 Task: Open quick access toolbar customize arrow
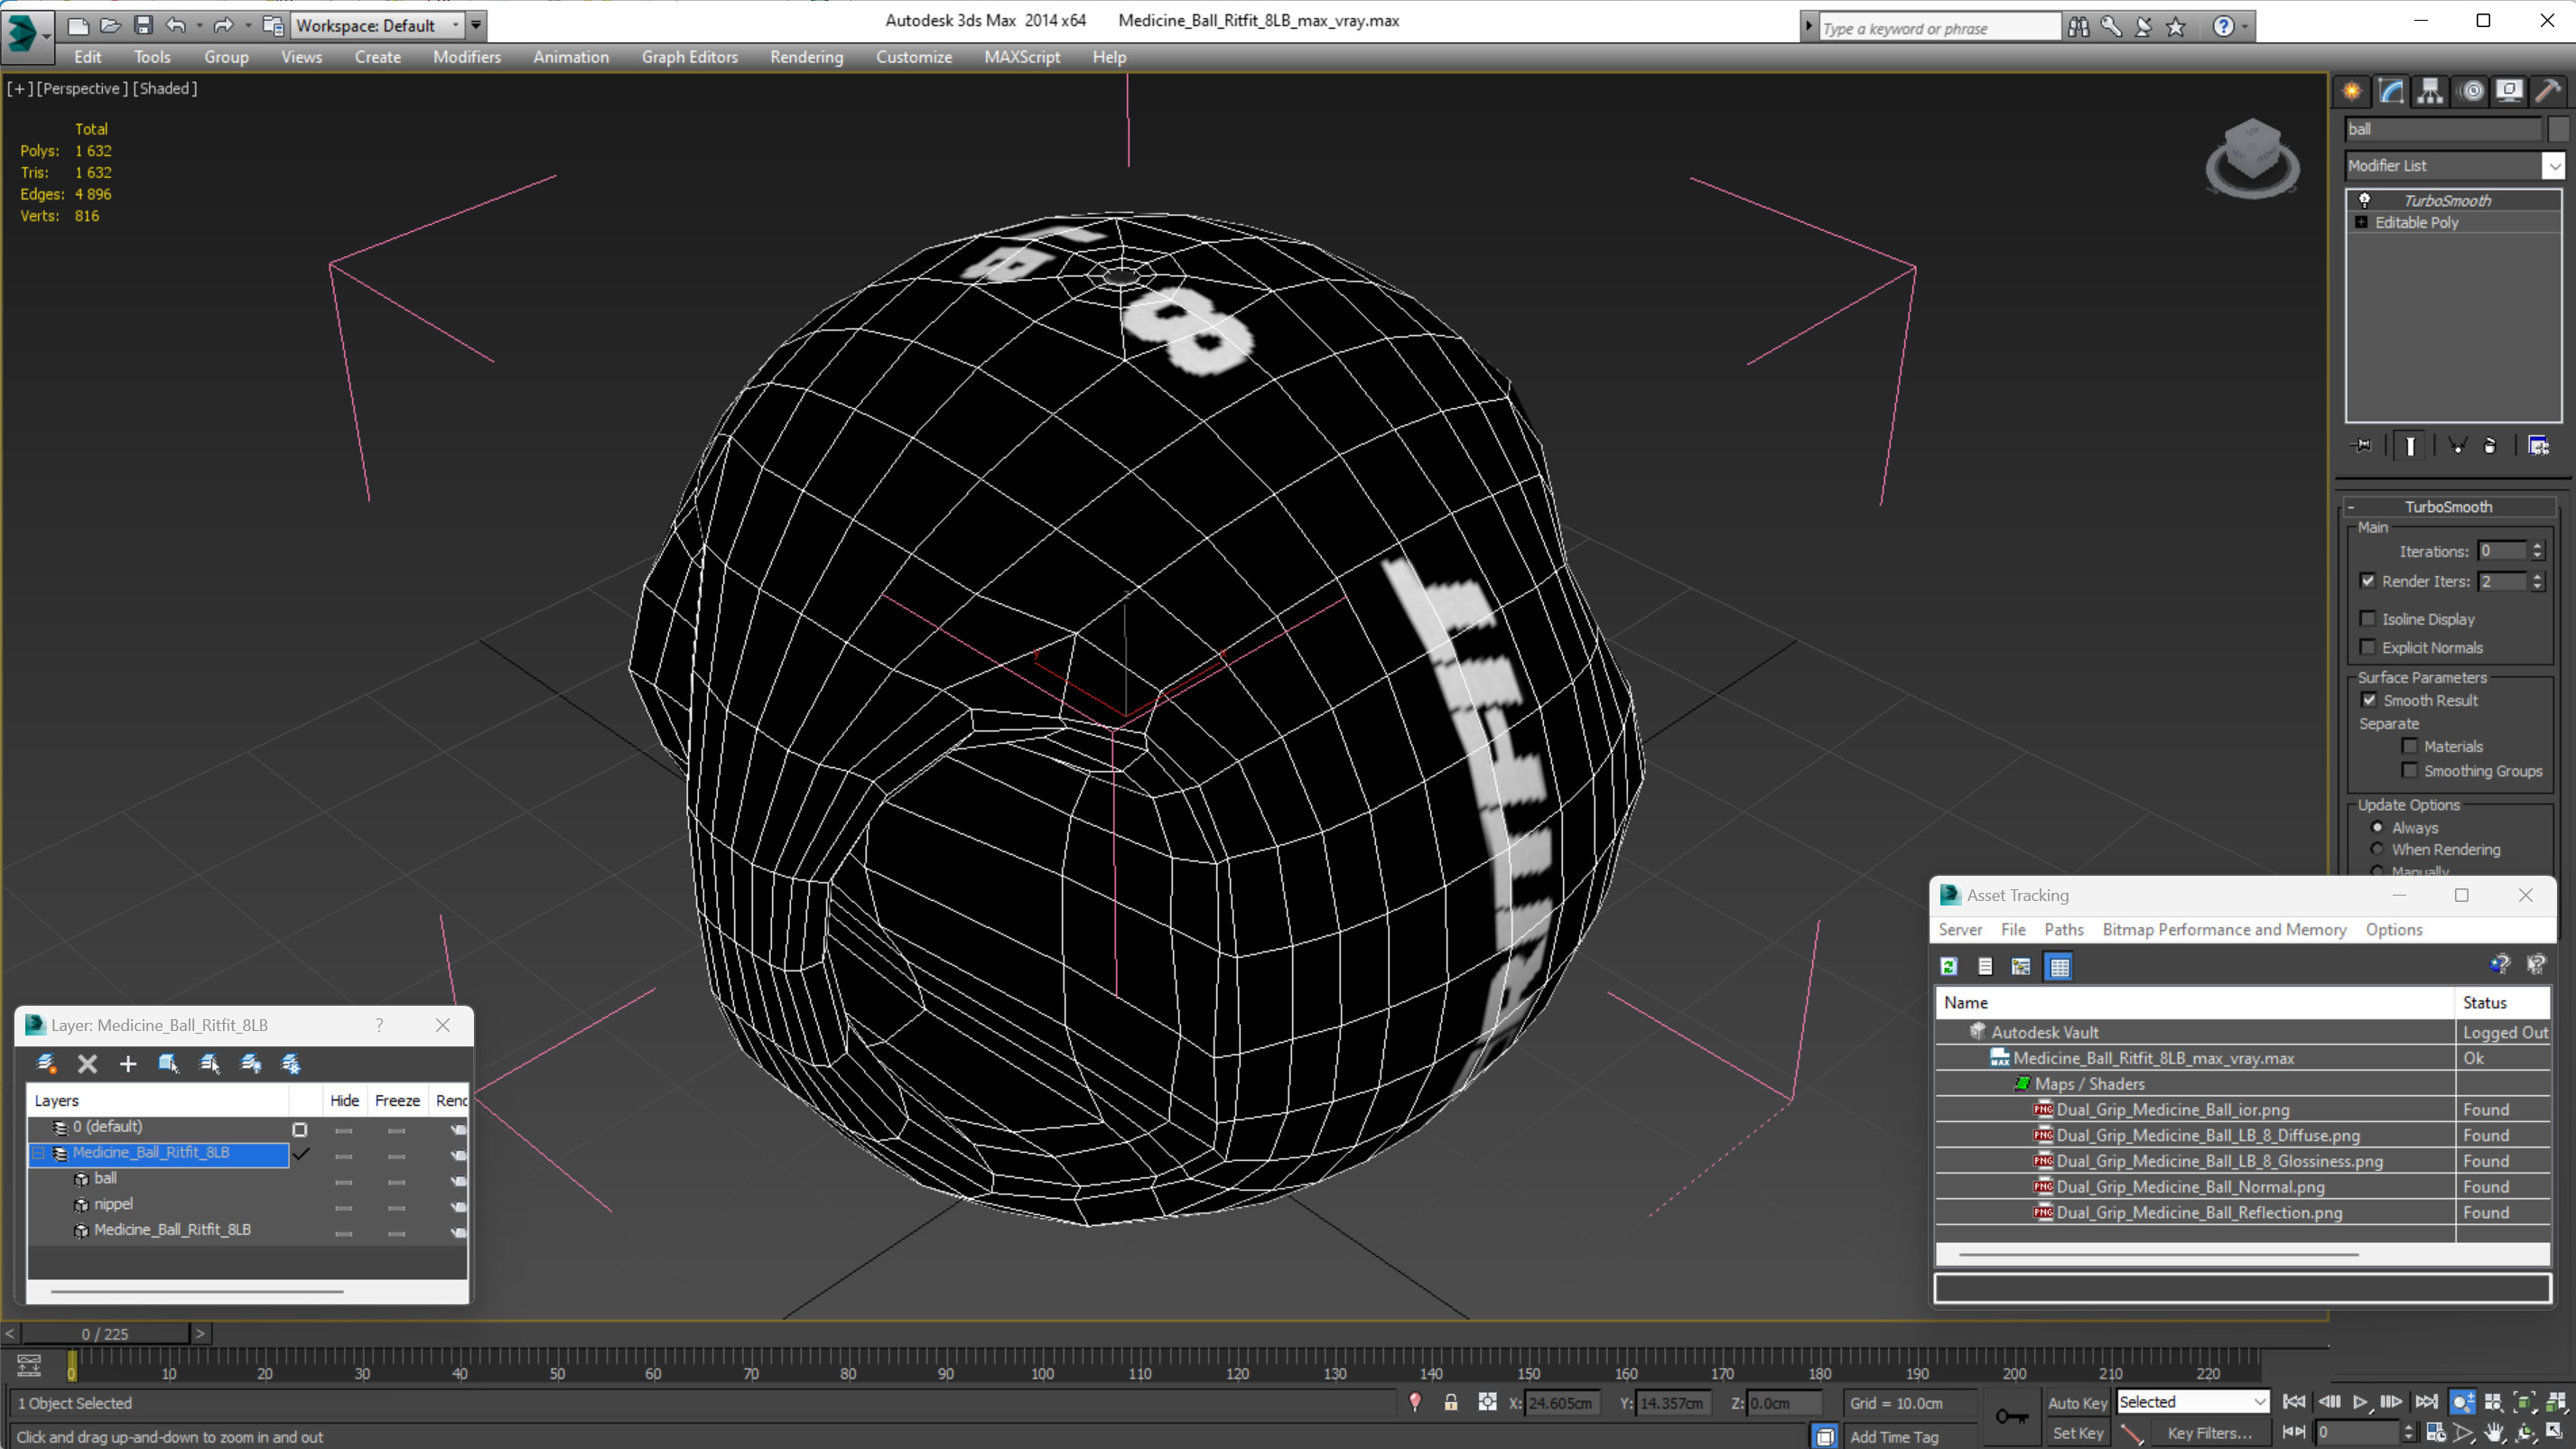pos(476,25)
